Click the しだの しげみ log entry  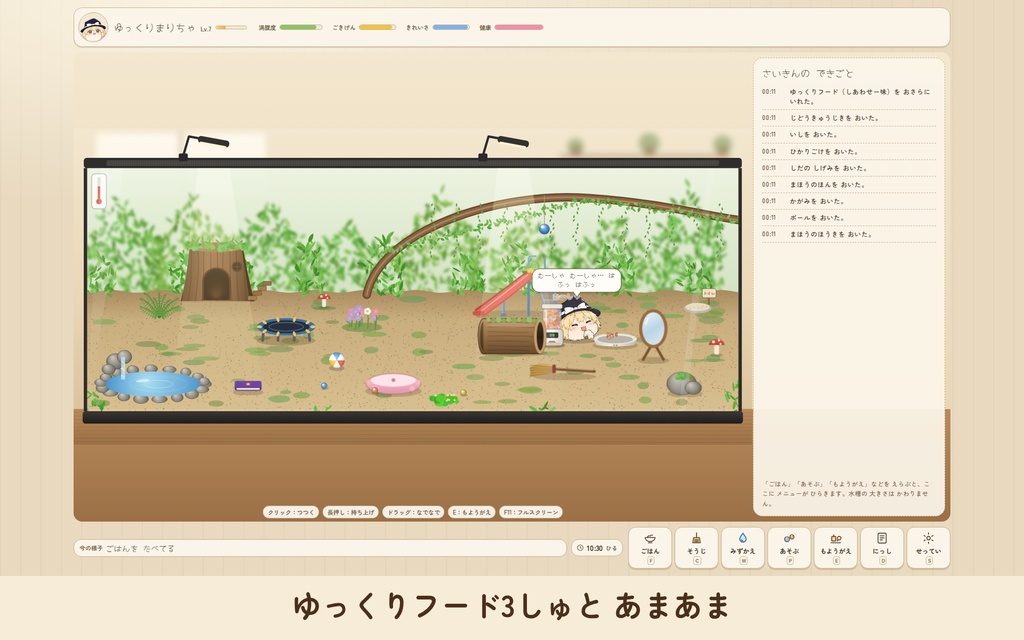click(848, 168)
